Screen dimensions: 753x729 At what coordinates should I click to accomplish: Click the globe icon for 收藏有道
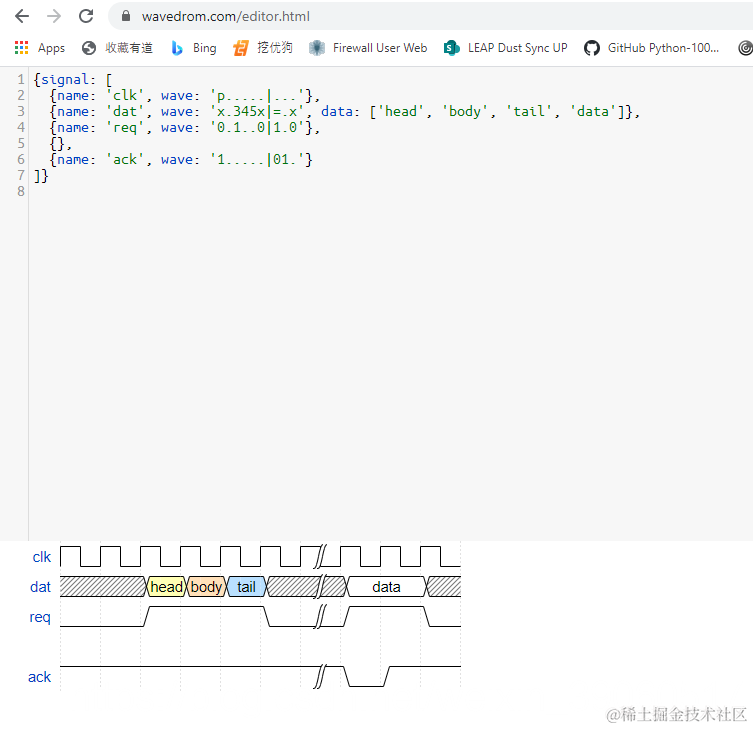tap(89, 48)
